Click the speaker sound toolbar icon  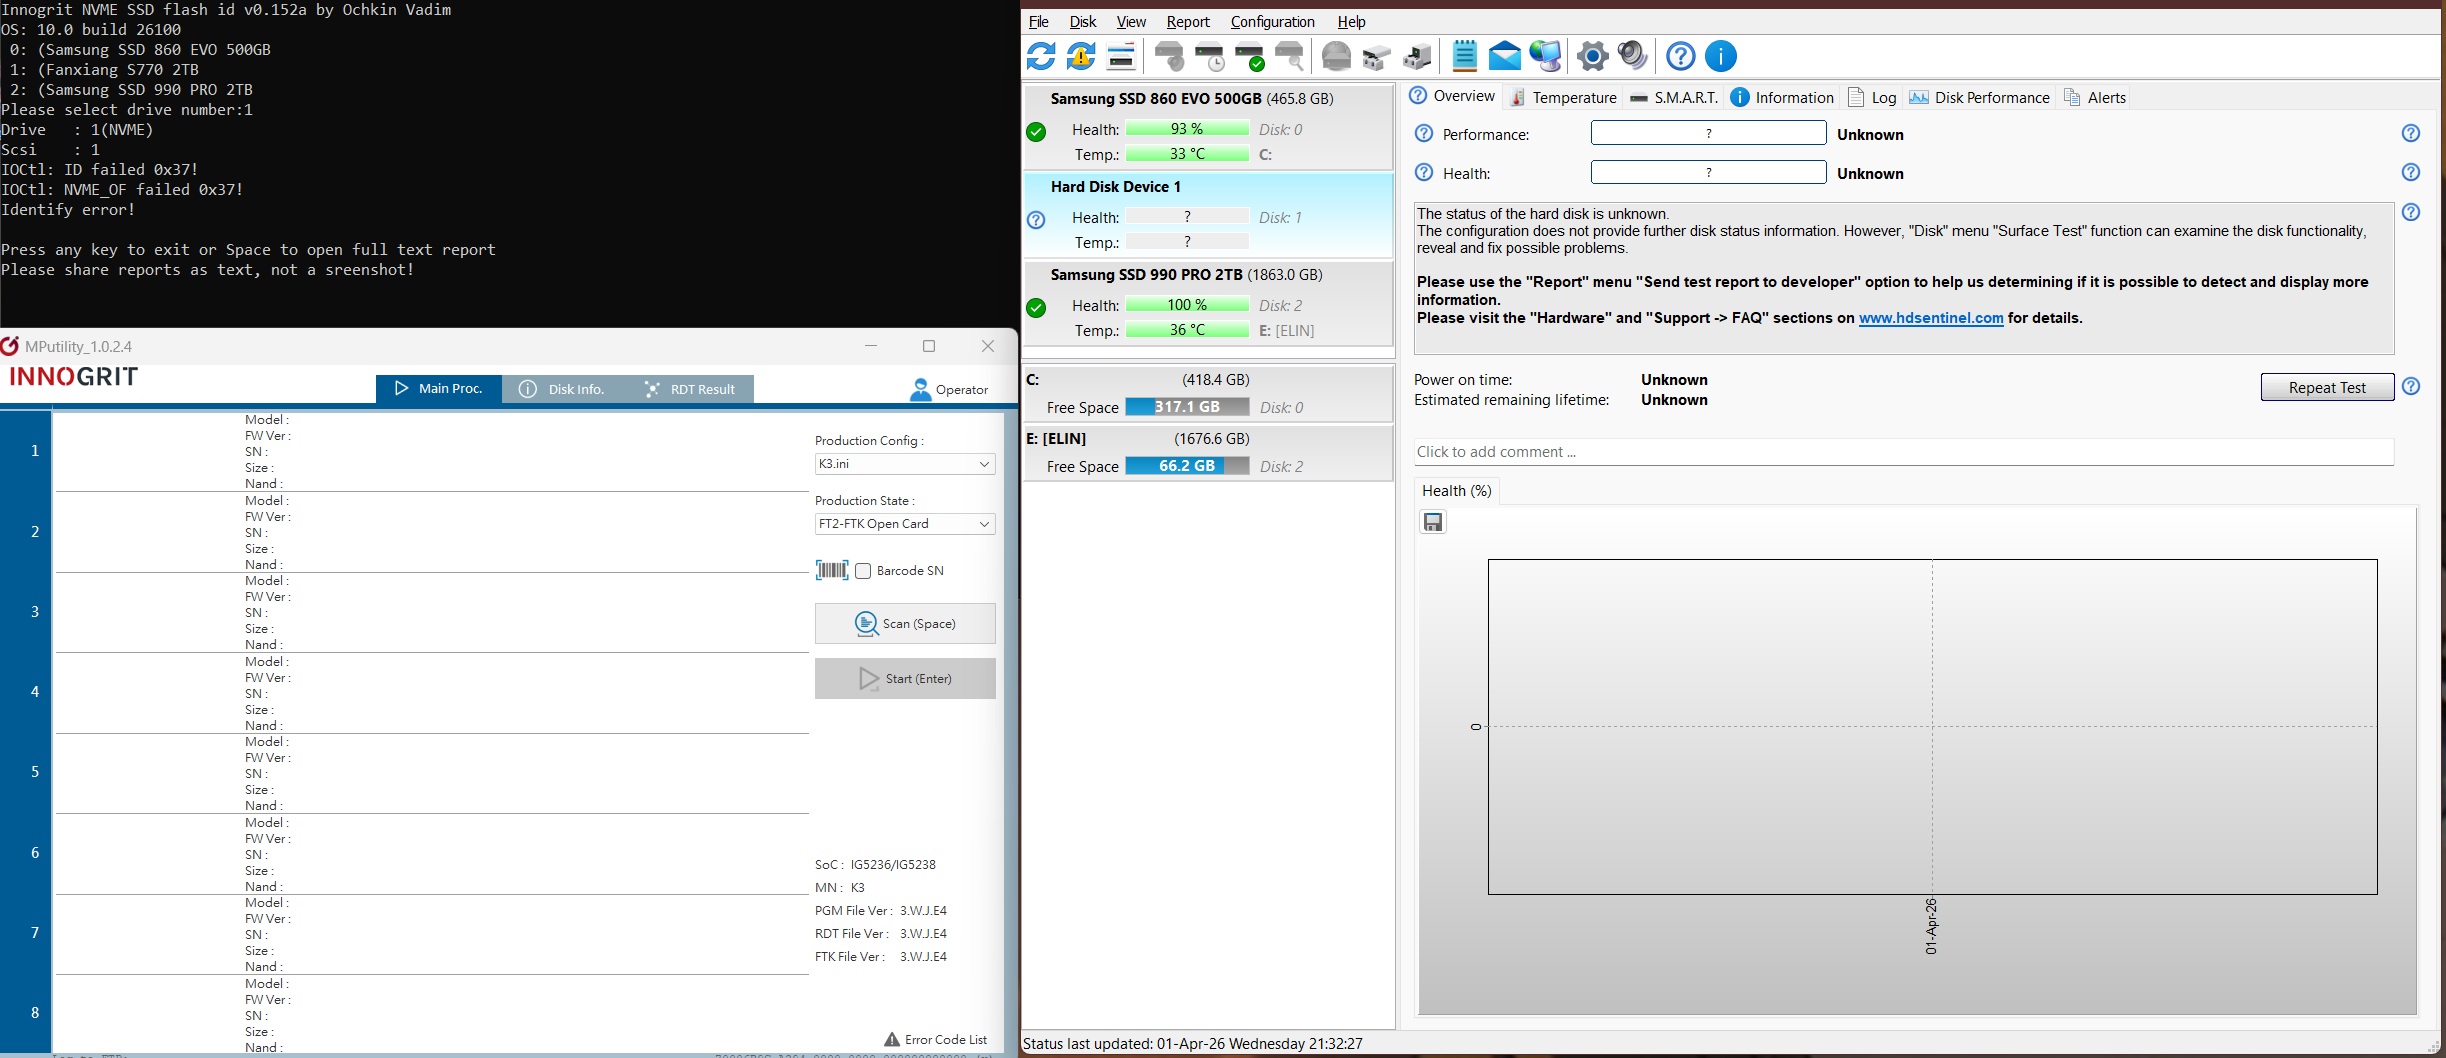click(x=1633, y=56)
